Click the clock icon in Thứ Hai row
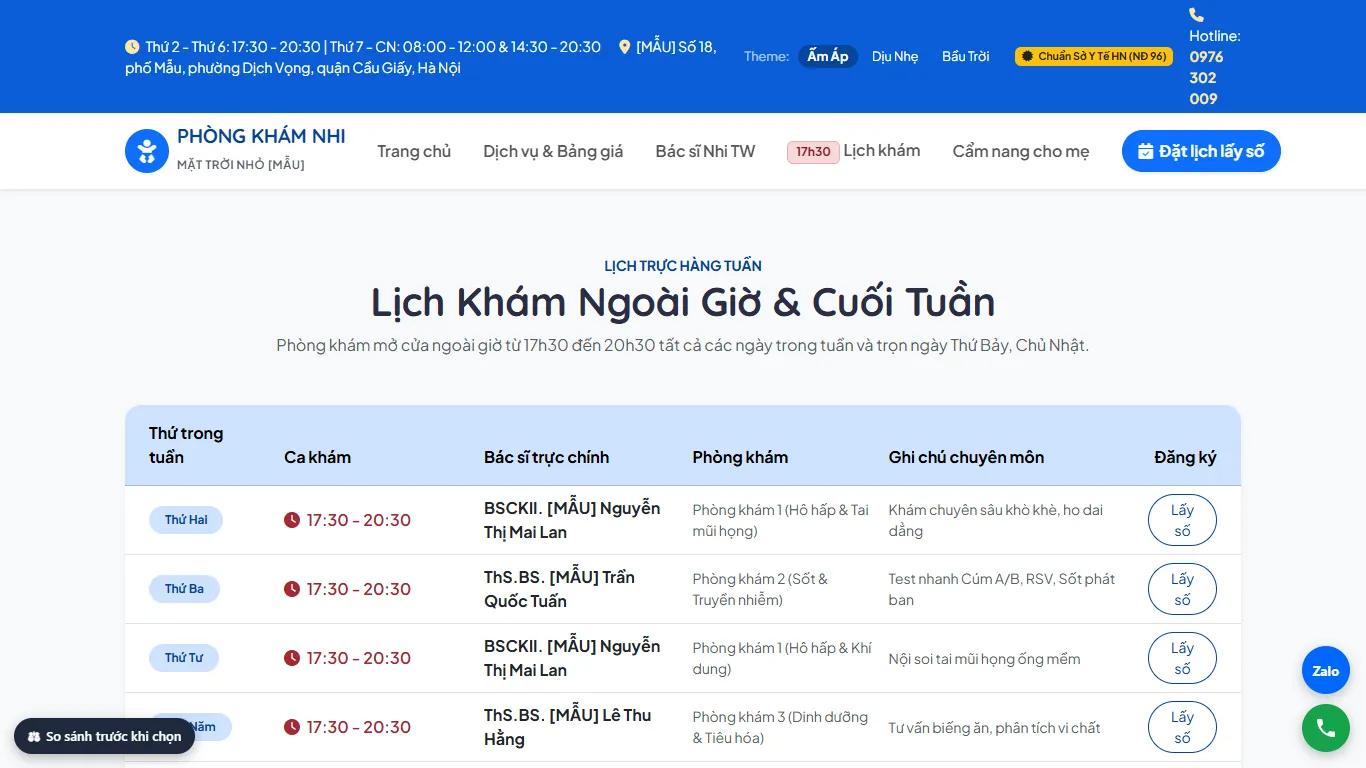 [292, 520]
